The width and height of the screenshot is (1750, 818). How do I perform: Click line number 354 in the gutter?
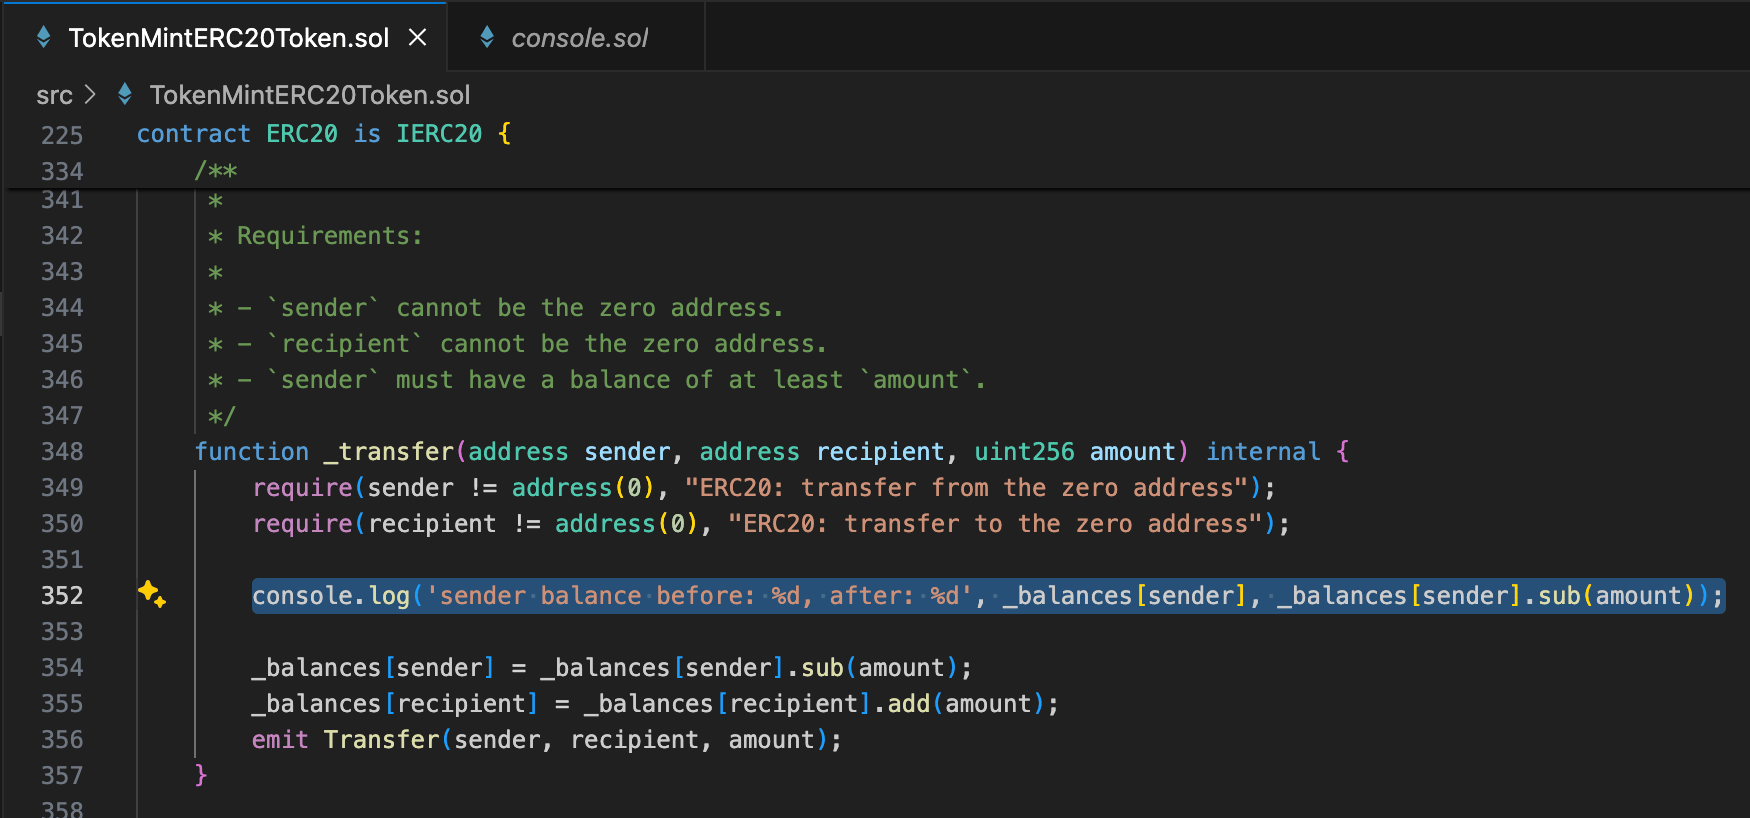pyautogui.click(x=62, y=668)
